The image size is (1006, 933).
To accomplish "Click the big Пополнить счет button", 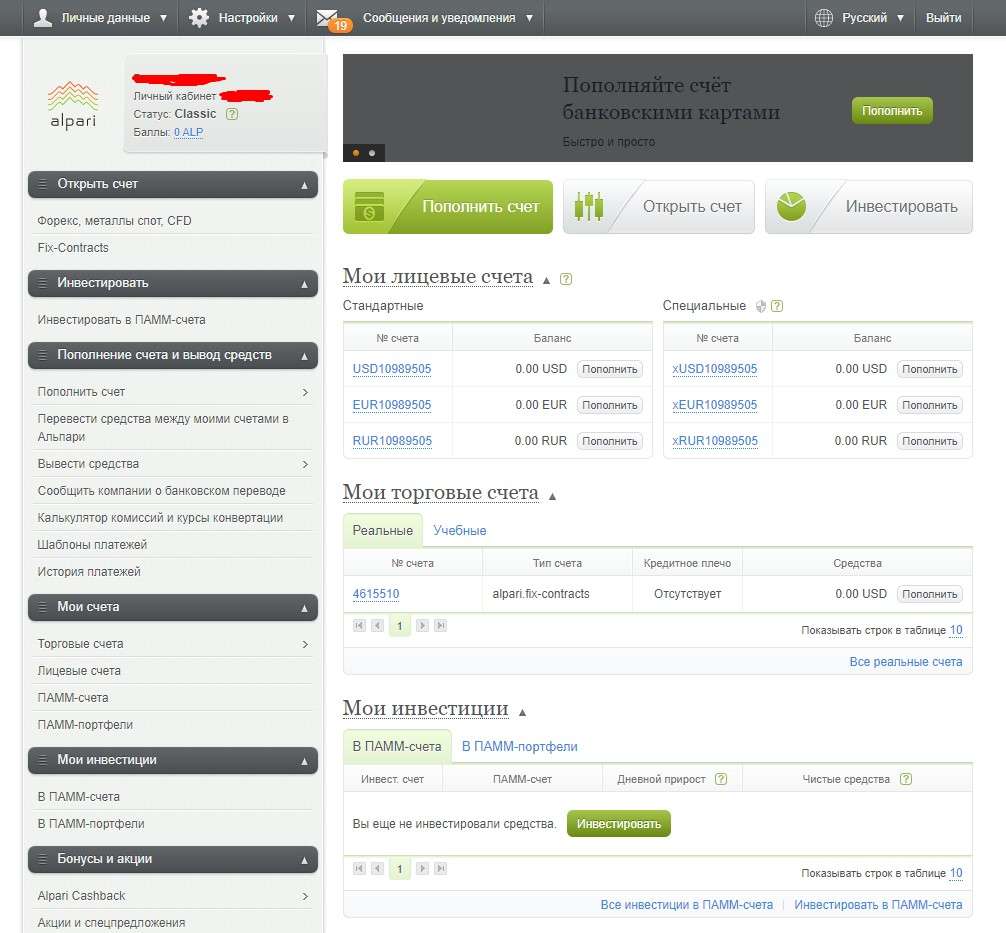I will coord(448,207).
